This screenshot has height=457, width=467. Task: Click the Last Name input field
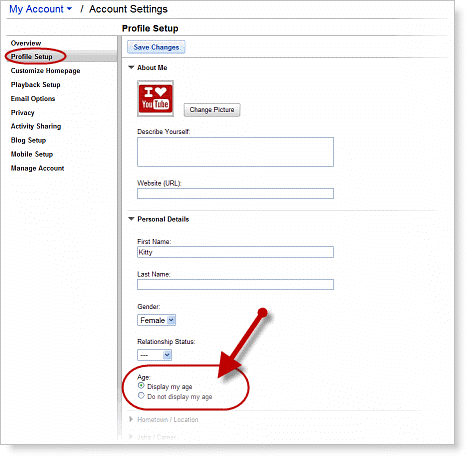235,285
